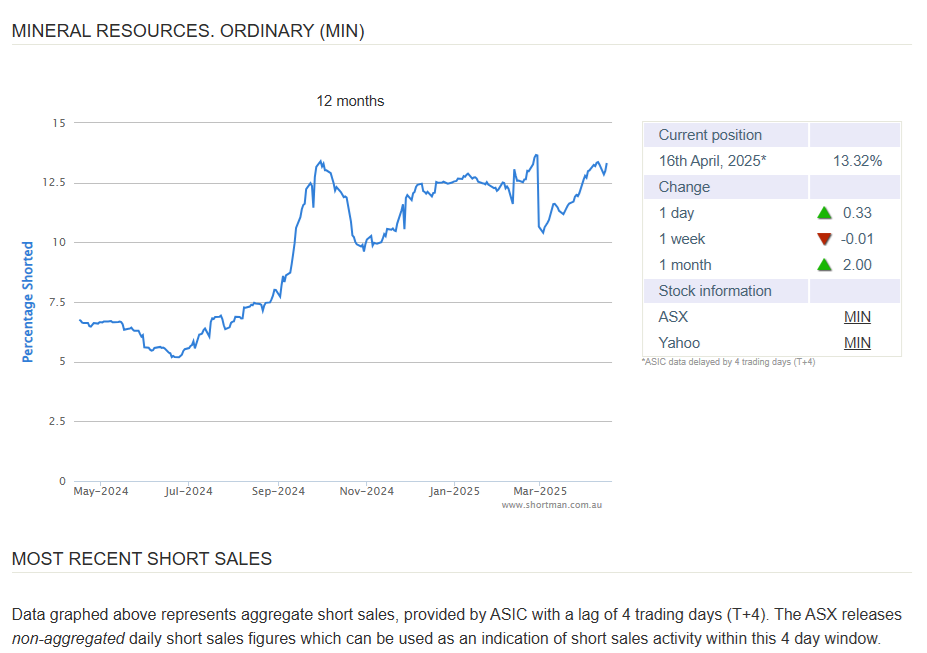The height and width of the screenshot is (653, 927).
Task: Select the Sep-2024 x-axis label
Action: coord(278,491)
